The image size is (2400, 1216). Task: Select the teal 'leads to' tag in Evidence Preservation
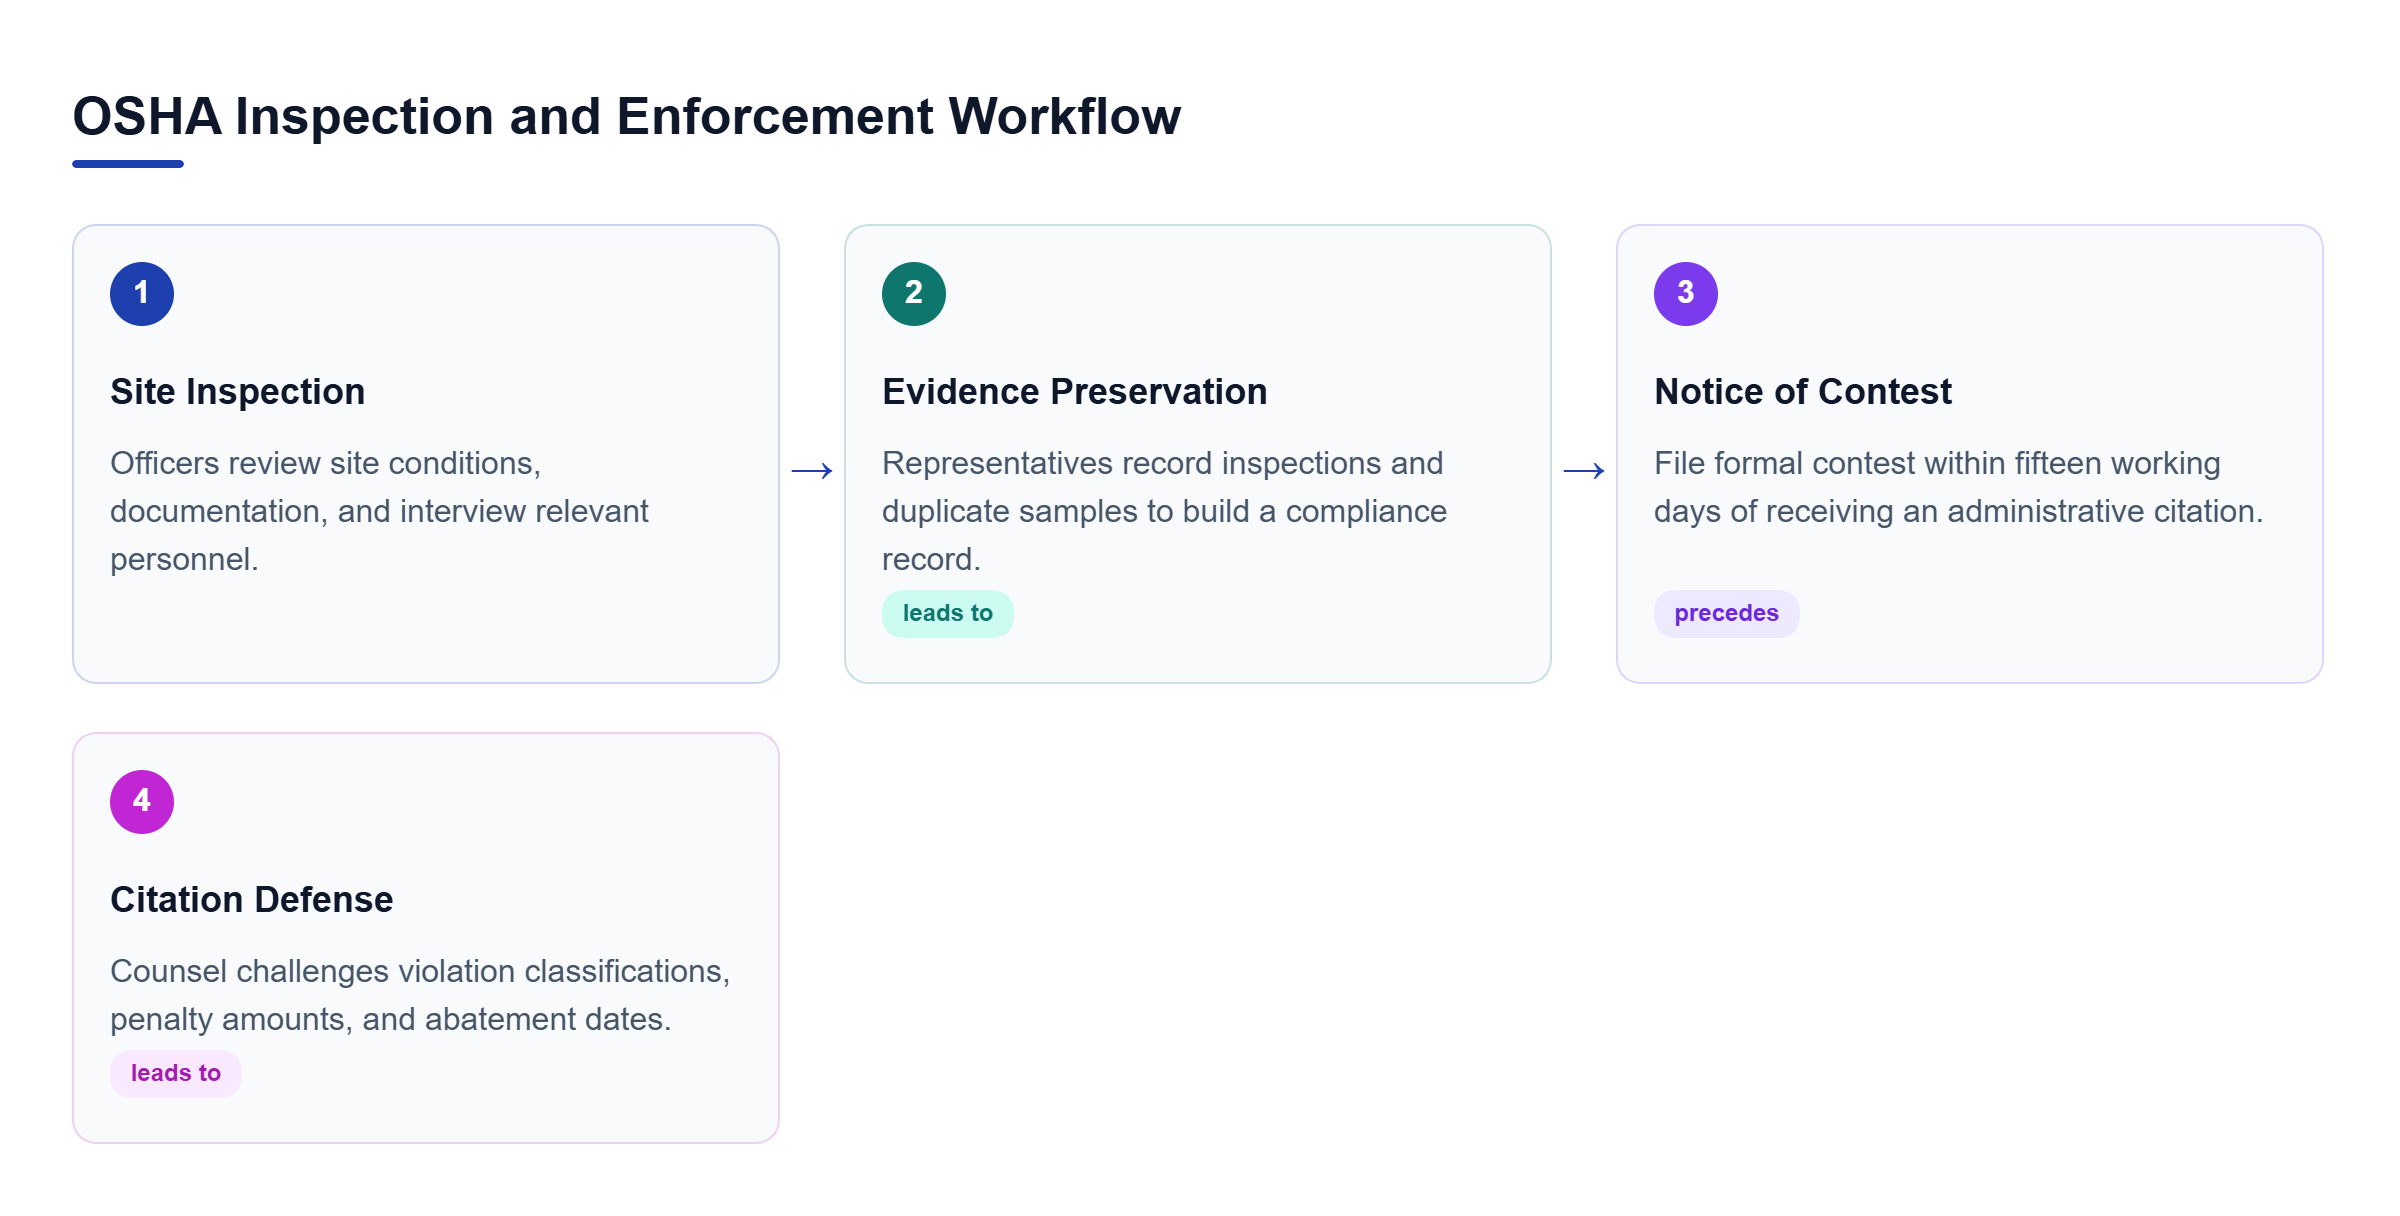pos(948,613)
